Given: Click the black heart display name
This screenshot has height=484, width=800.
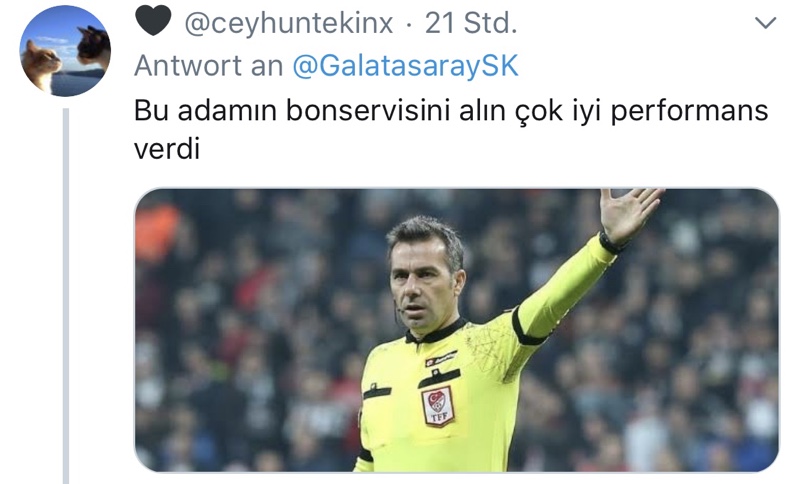Looking at the screenshot, I should coord(153,22).
